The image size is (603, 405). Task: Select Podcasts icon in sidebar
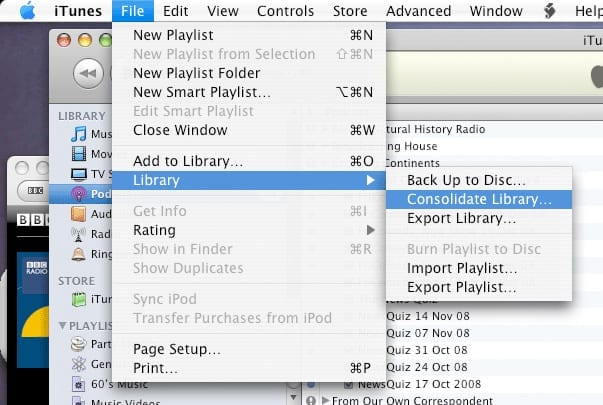[79, 193]
